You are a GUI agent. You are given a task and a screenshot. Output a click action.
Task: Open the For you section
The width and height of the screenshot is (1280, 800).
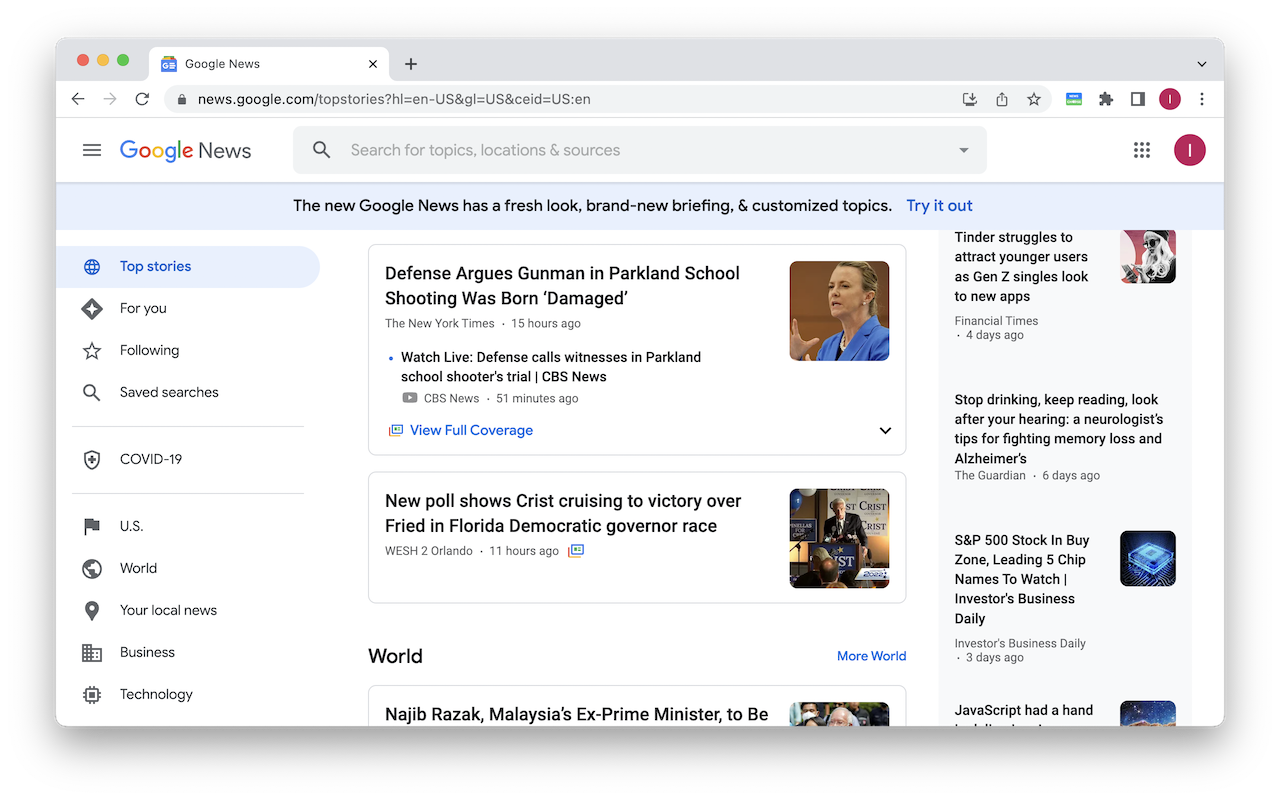(x=188, y=308)
